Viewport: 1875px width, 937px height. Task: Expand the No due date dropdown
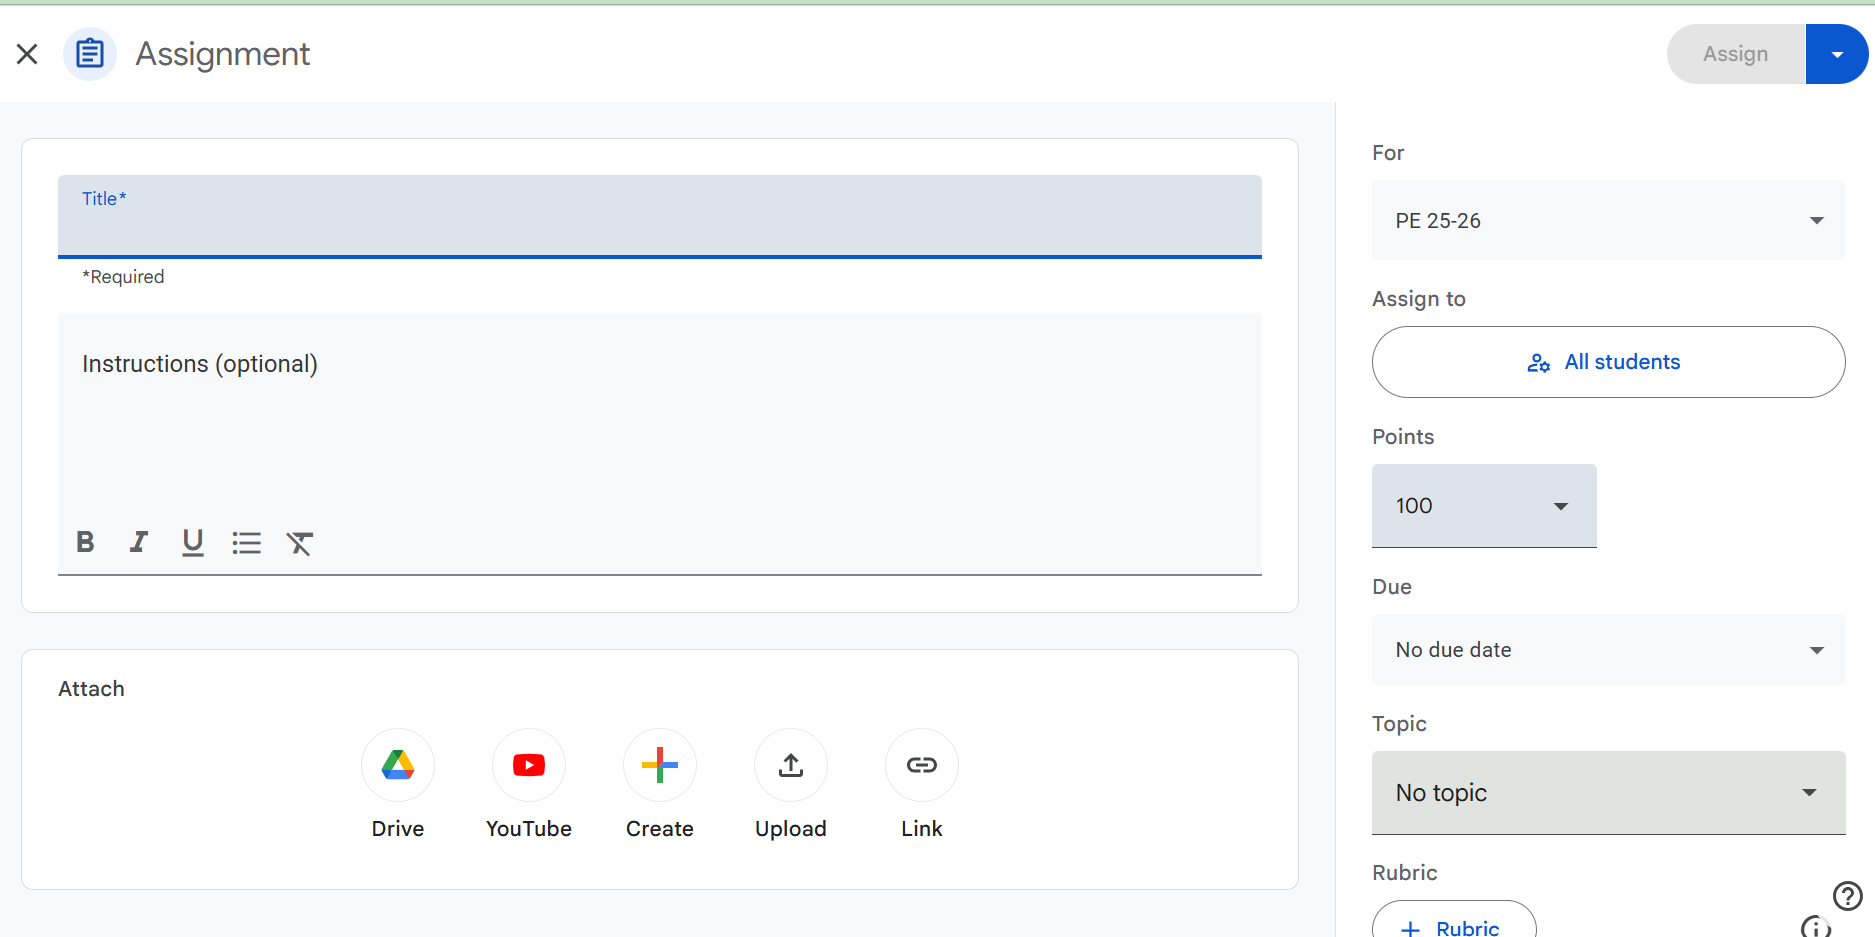click(x=1608, y=650)
